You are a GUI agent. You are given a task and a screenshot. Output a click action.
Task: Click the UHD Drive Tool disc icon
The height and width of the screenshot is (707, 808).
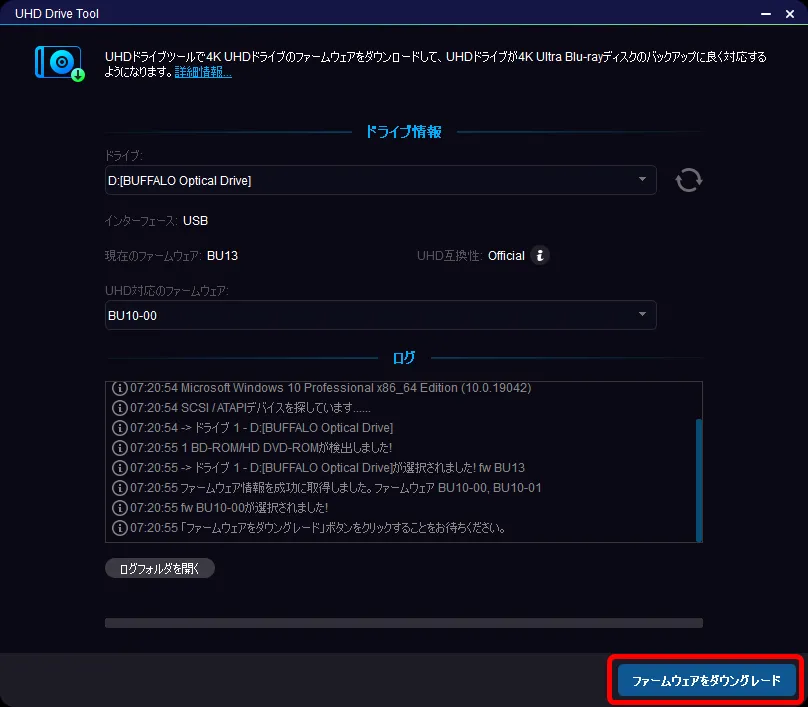(x=60, y=64)
